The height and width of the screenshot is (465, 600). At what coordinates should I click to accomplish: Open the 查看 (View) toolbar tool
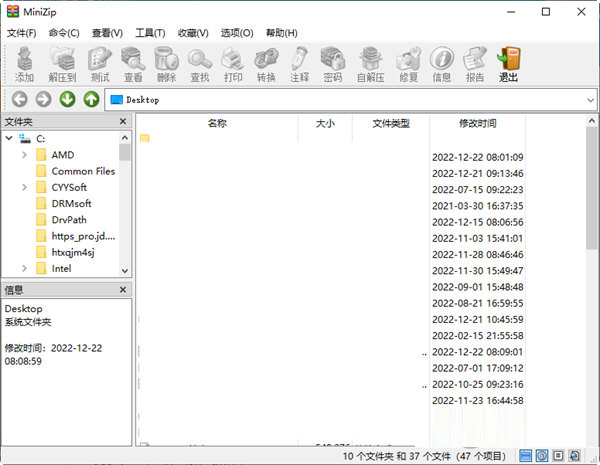click(x=133, y=64)
